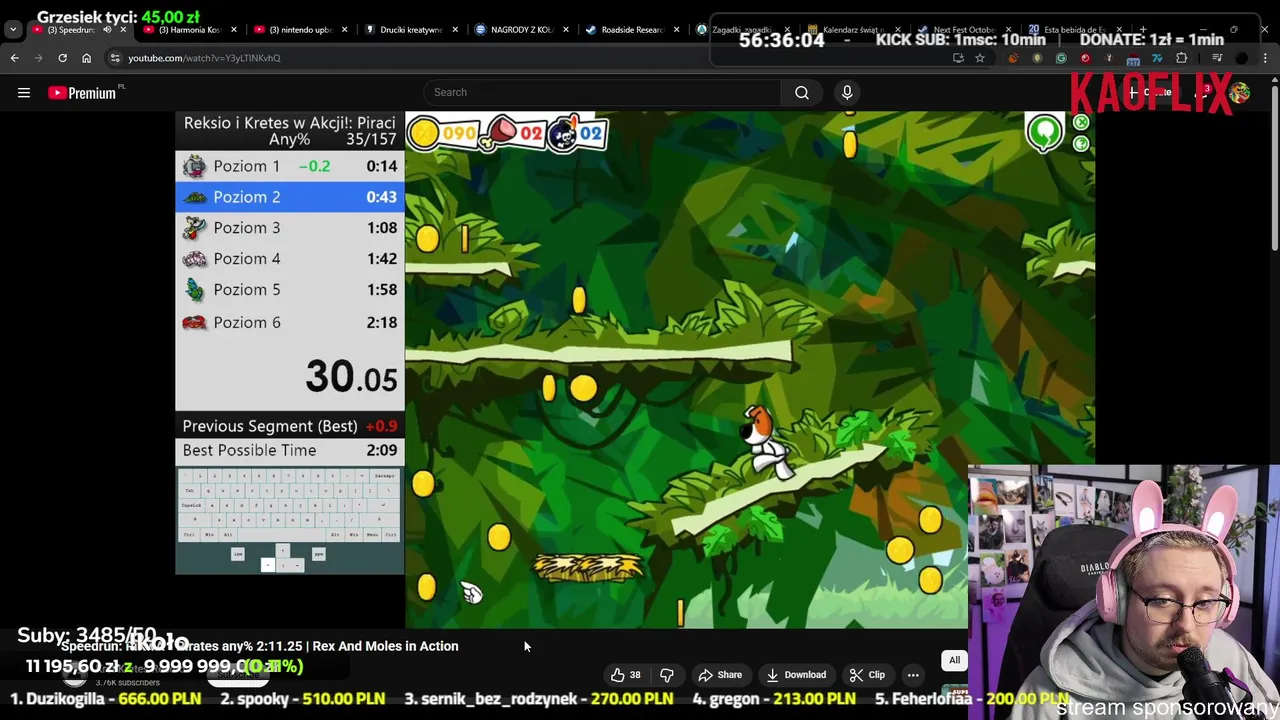The width and height of the screenshot is (1280, 720).
Task: Click the orange extension icon in toolbar
Action: [x=1013, y=58]
